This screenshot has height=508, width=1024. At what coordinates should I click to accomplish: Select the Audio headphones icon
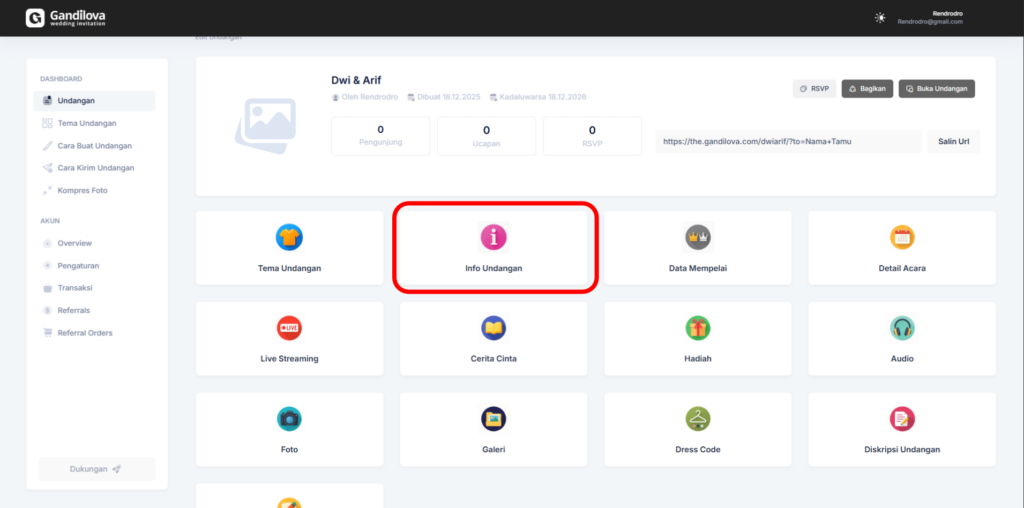point(902,328)
